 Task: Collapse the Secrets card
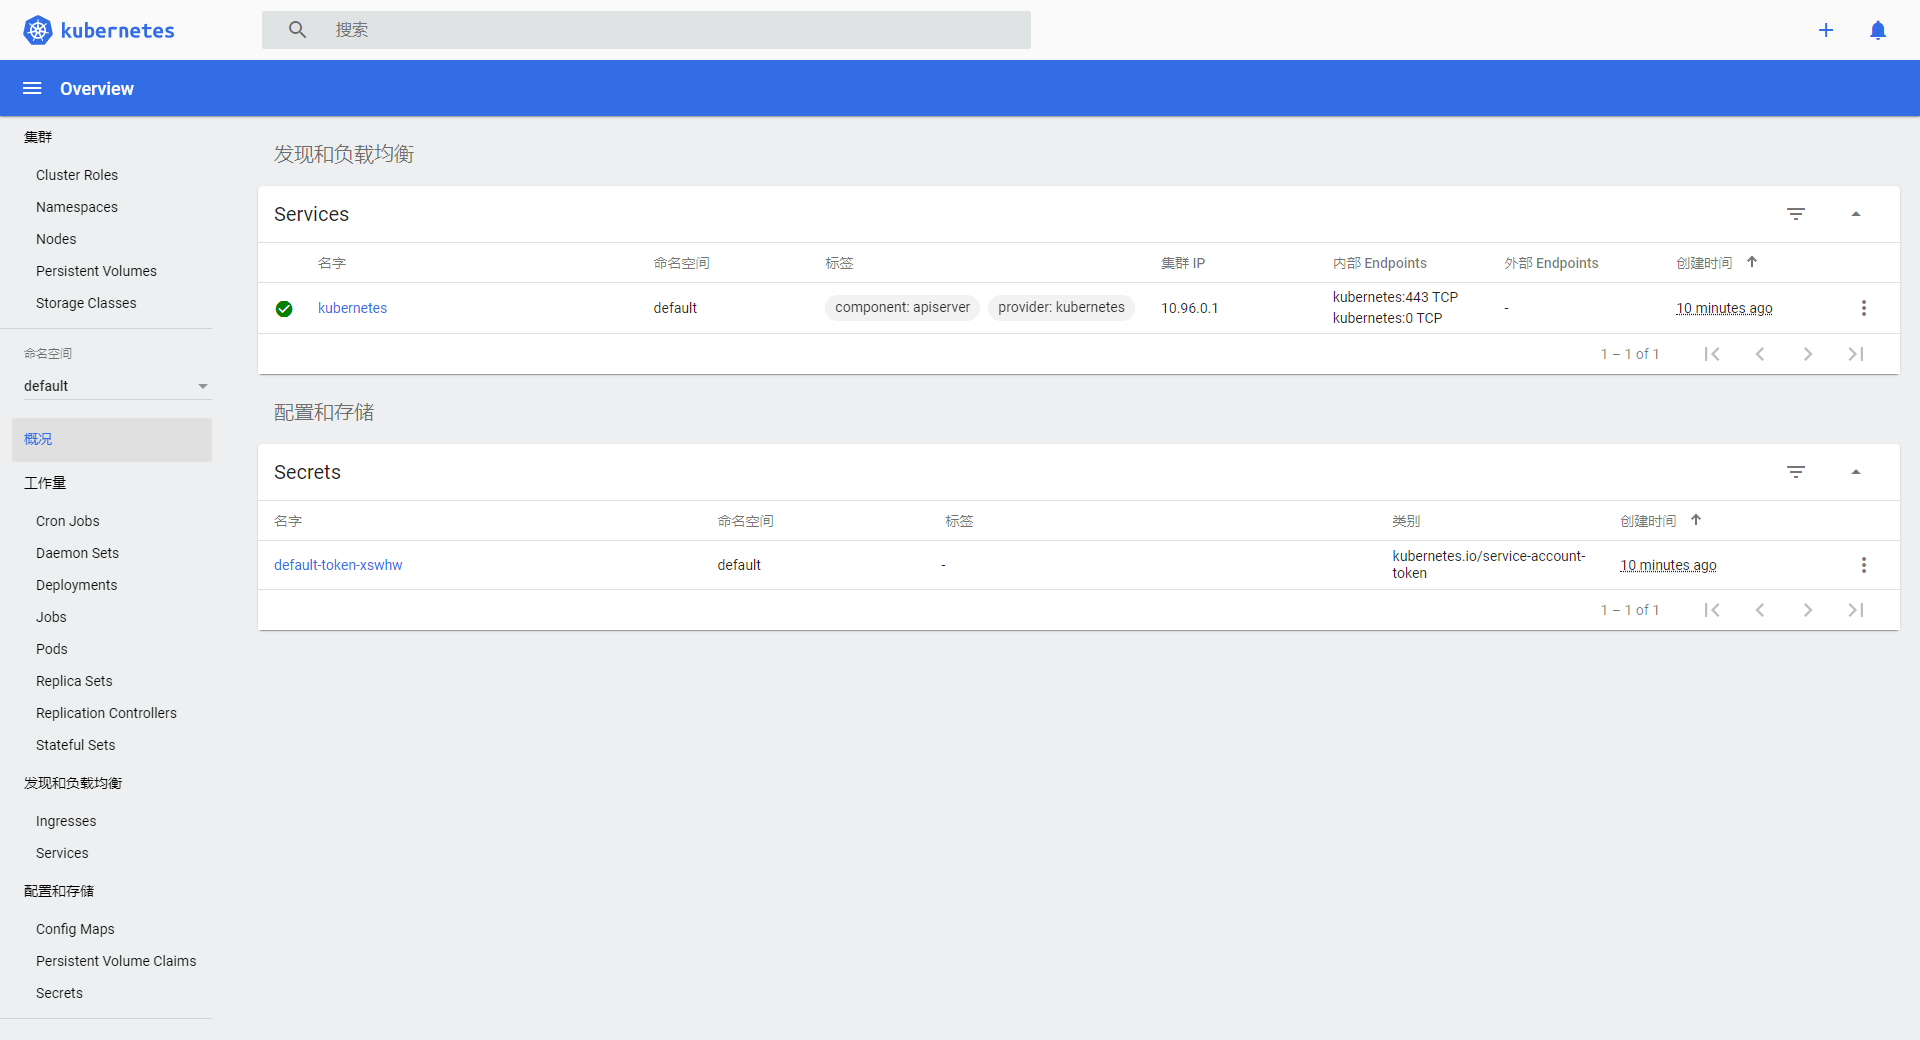pyautogui.click(x=1856, y=472)
